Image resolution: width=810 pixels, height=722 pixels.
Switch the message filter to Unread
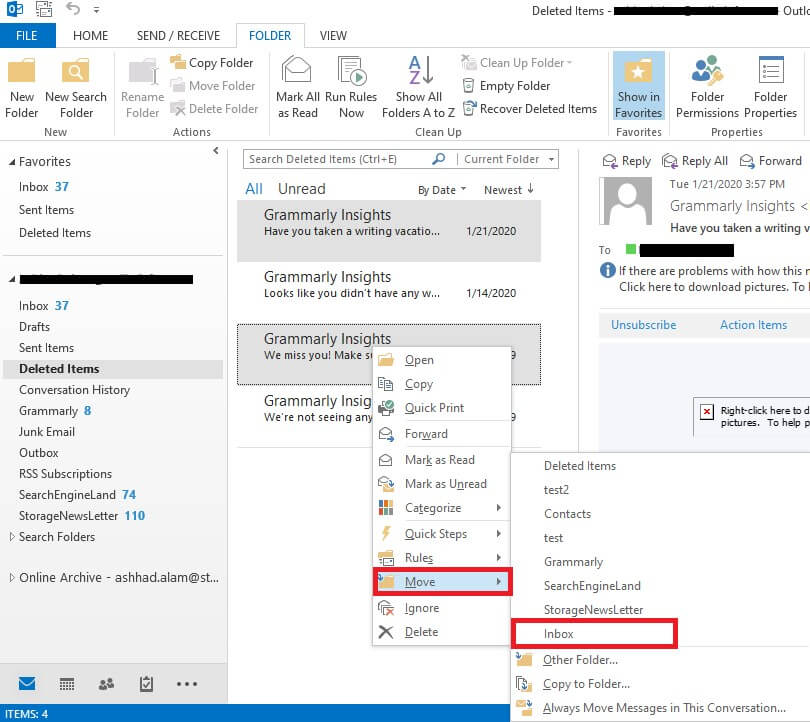coord(301,189)
